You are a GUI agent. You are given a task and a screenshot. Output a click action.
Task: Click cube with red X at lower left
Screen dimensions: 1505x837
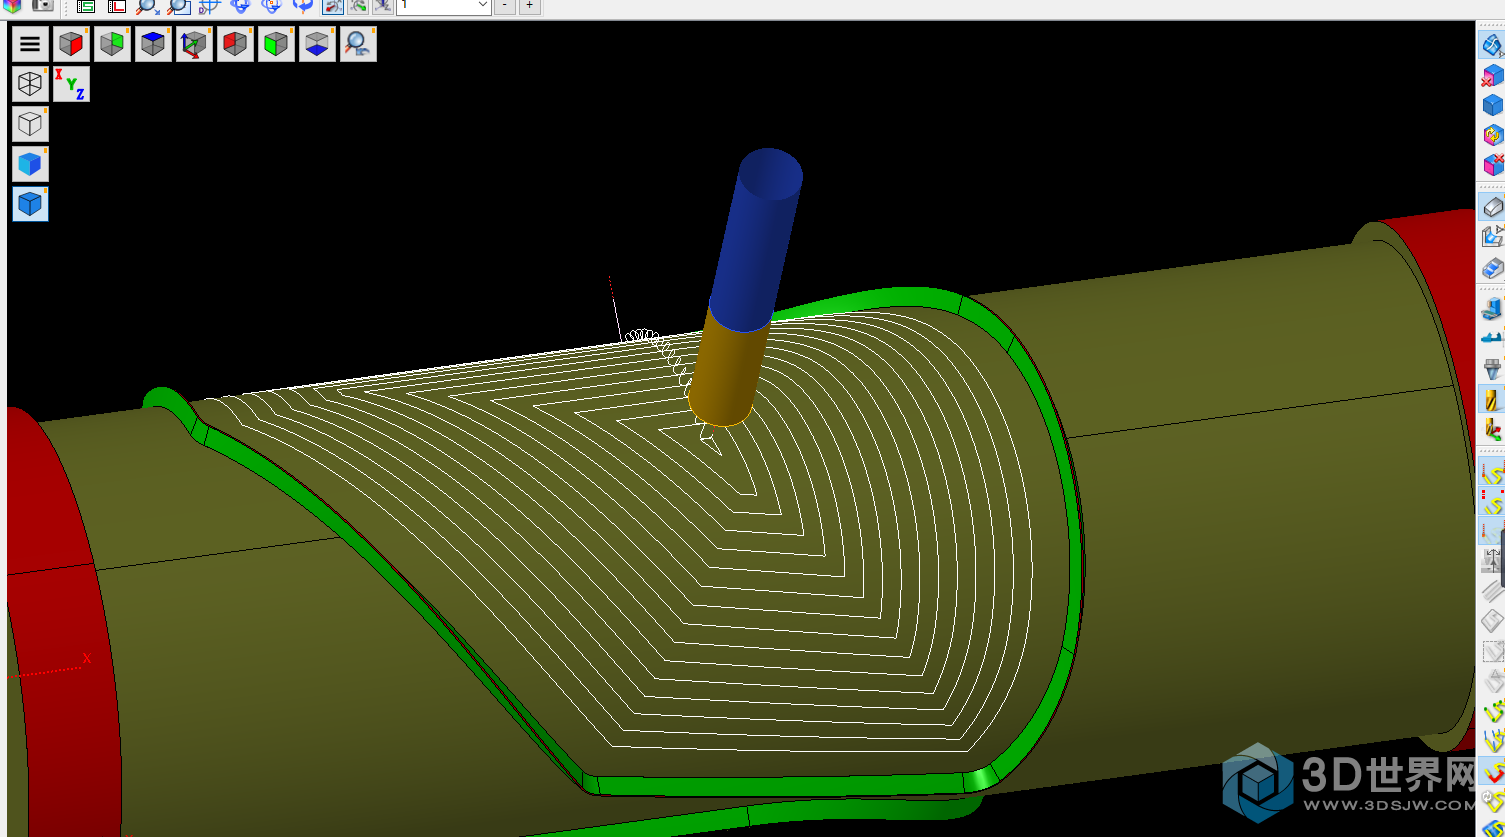[x=1492, y=75]
